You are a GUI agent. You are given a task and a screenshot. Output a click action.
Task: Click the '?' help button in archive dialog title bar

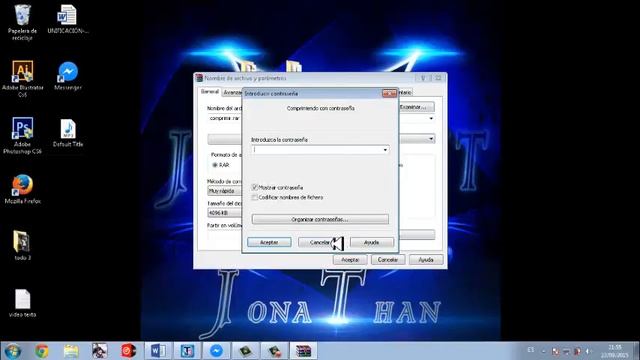423,78
